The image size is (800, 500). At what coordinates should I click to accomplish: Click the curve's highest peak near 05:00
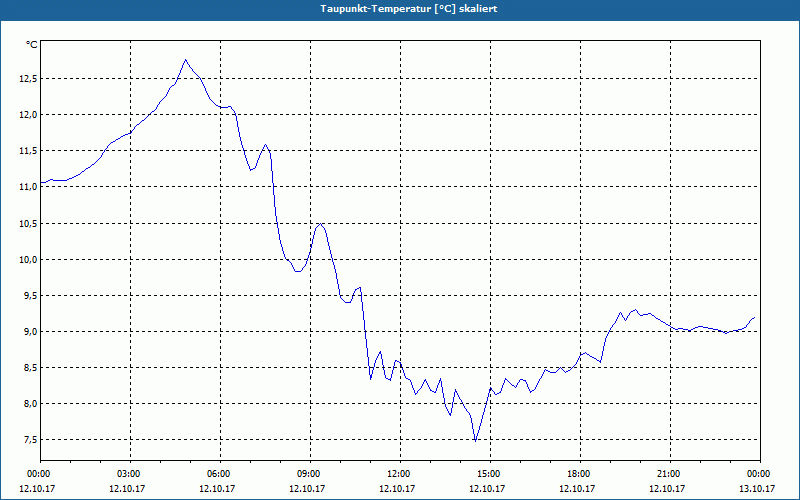point(185,60)
